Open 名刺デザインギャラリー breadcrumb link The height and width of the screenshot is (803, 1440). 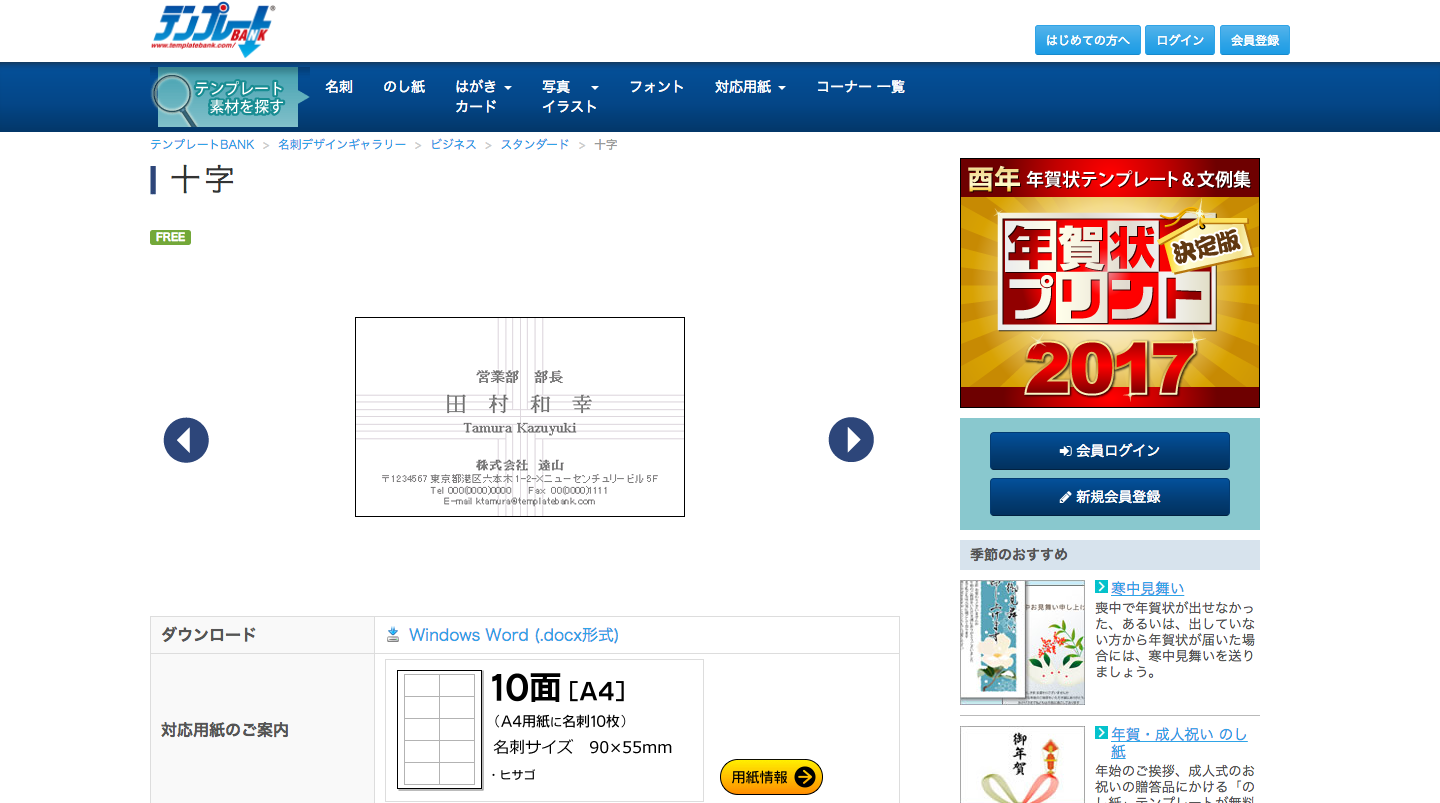pyautogui.click(x=342, y=145)
